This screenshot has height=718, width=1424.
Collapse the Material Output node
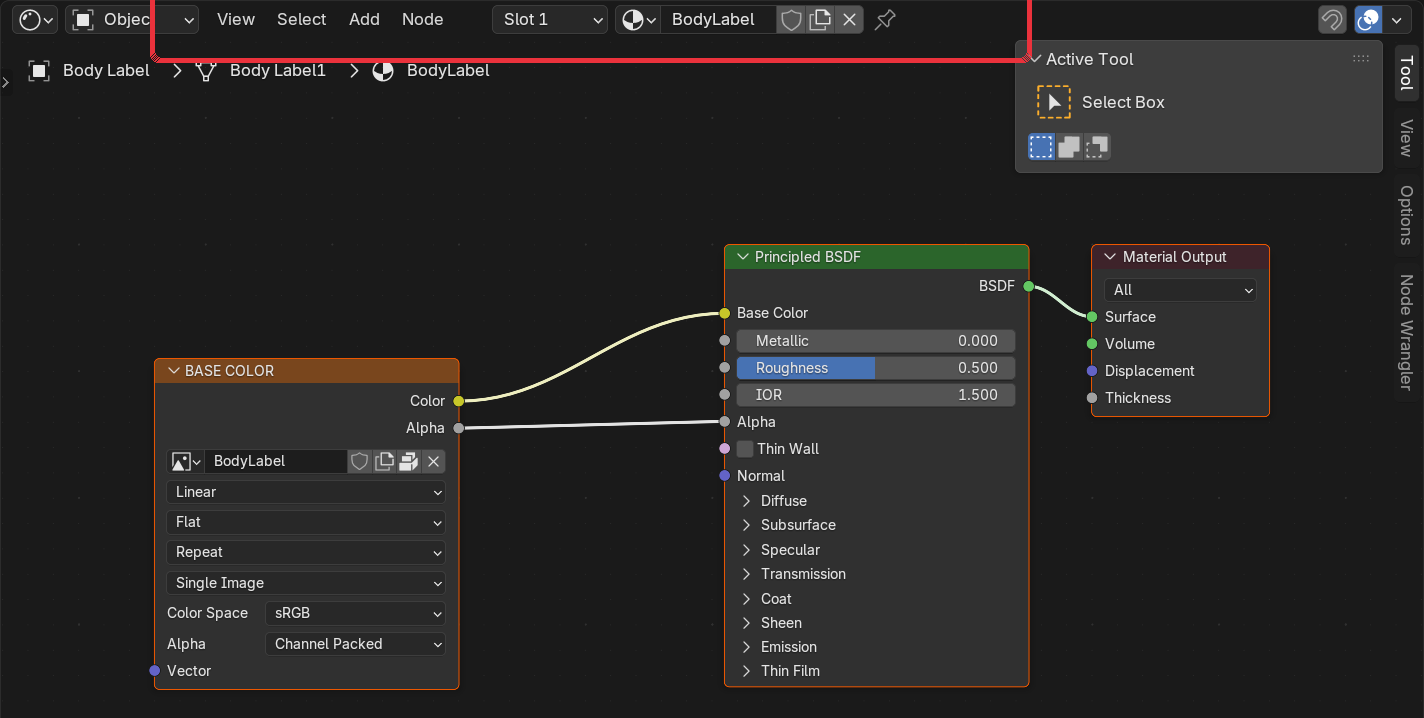(x=1110, y=257)
